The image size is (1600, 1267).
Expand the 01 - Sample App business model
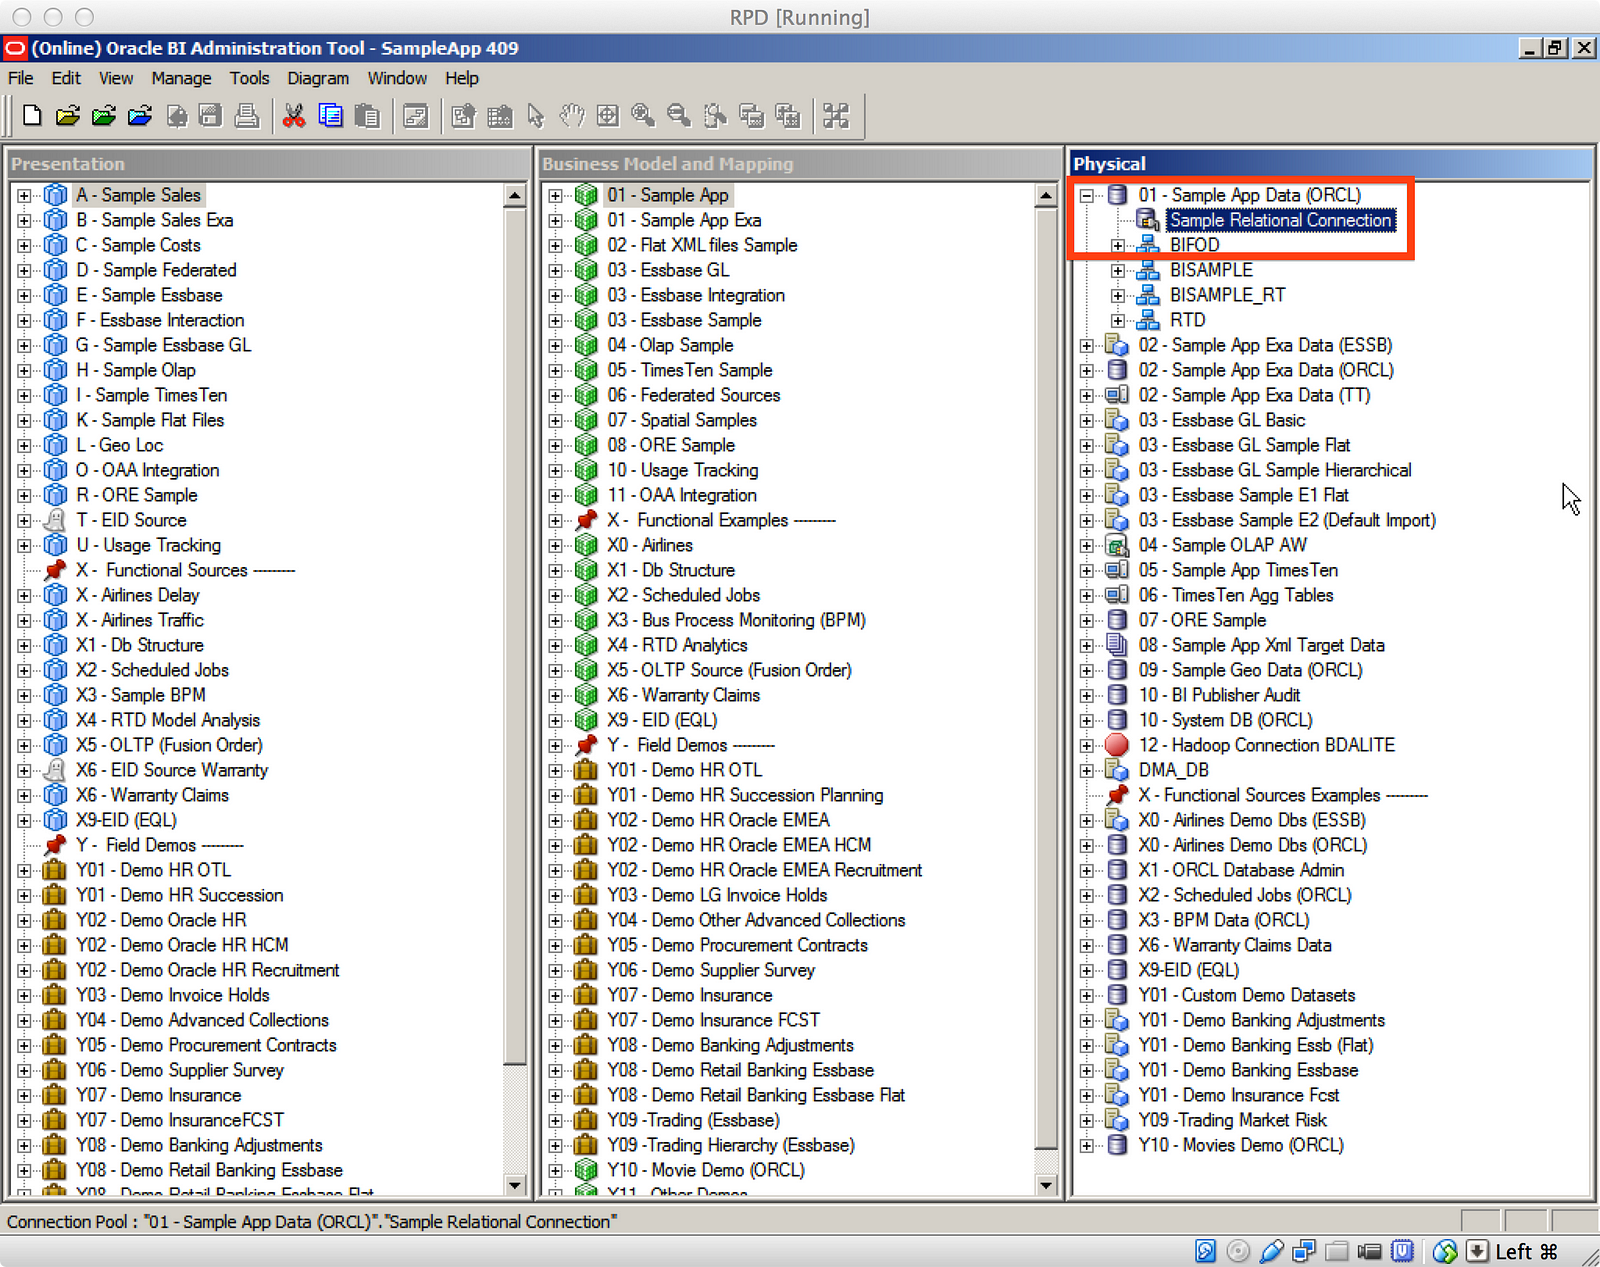555,195
